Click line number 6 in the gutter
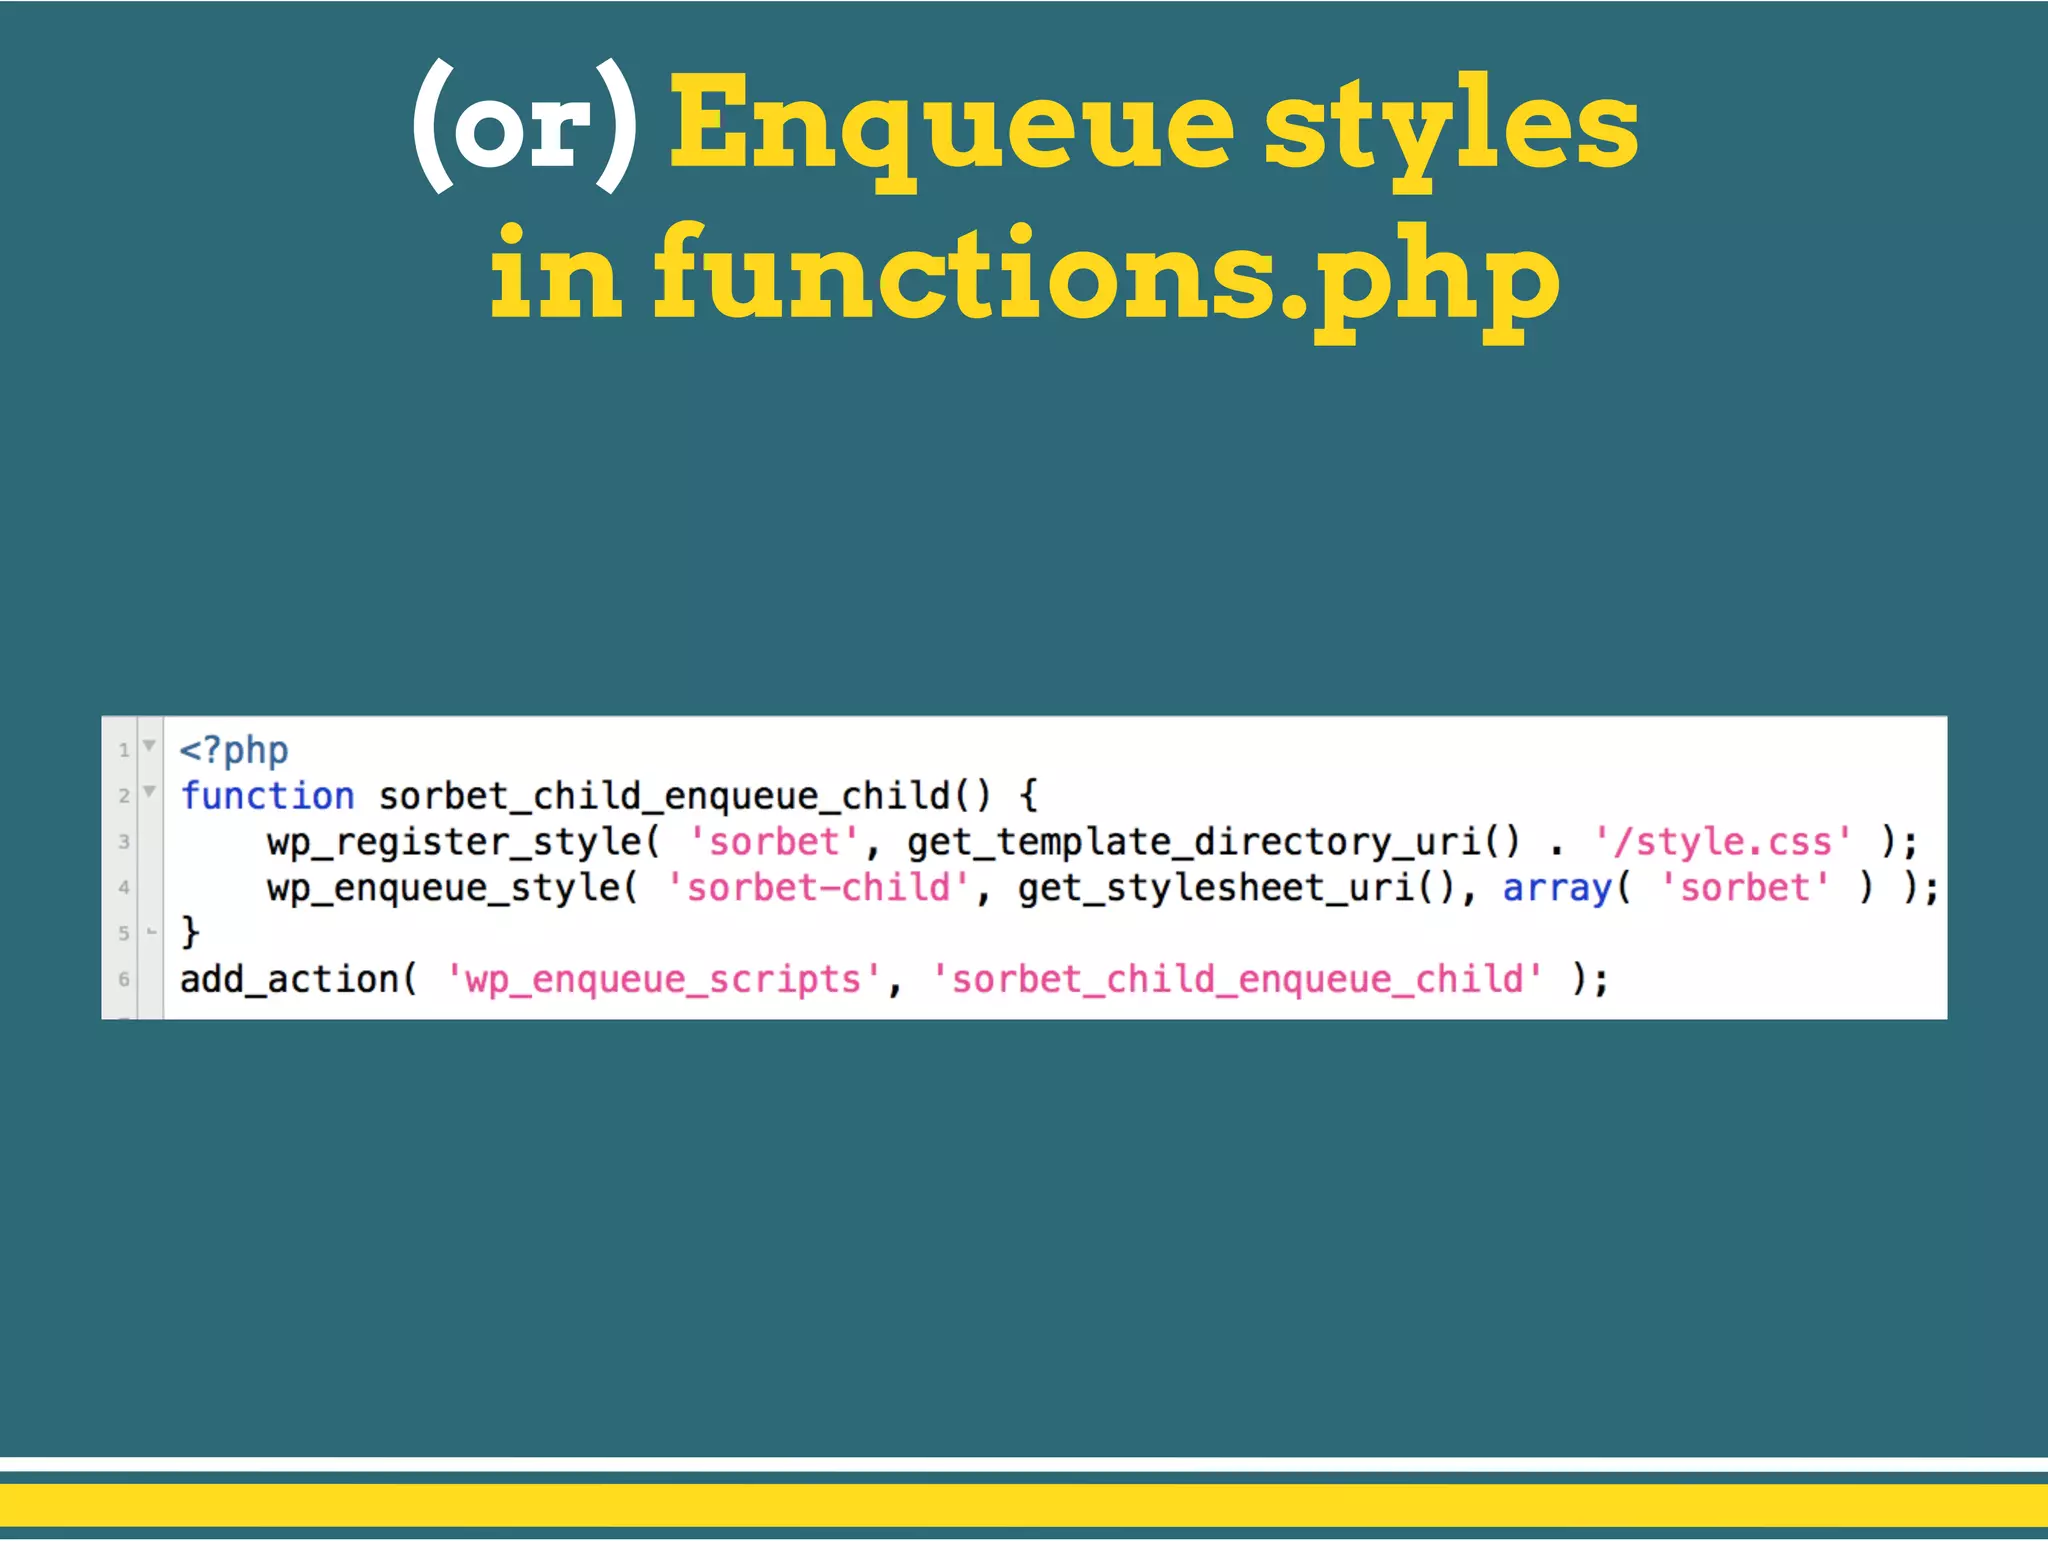 click(x=124, y=979)
